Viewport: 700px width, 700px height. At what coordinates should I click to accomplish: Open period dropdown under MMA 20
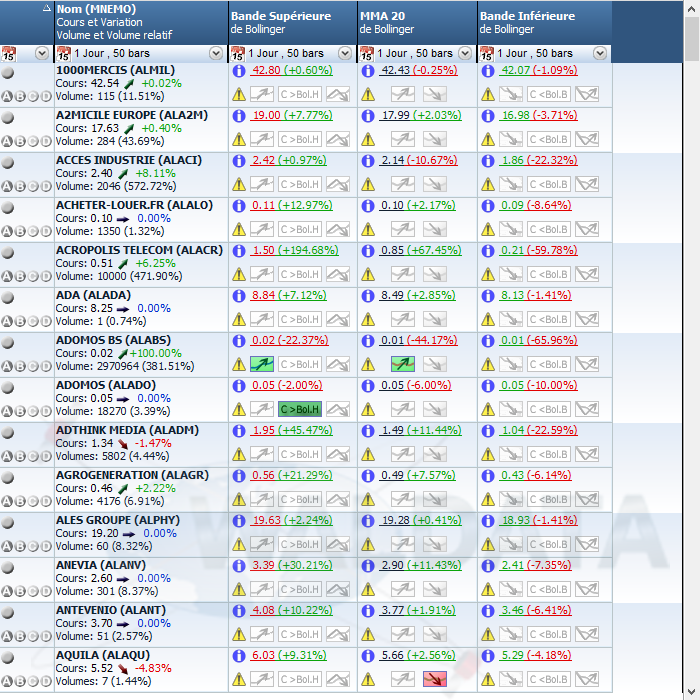[x=465, y=54]
